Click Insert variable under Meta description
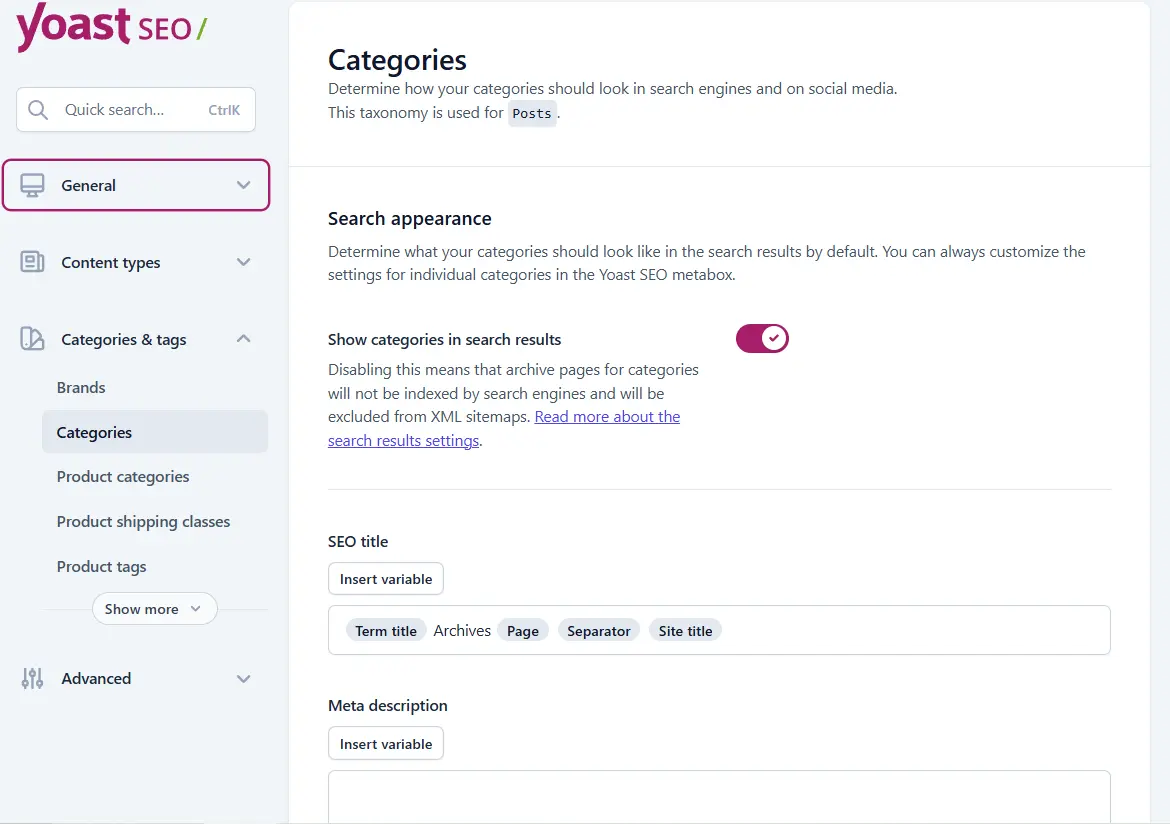This screenshot has width=1170, height=824. coord(386,743)
